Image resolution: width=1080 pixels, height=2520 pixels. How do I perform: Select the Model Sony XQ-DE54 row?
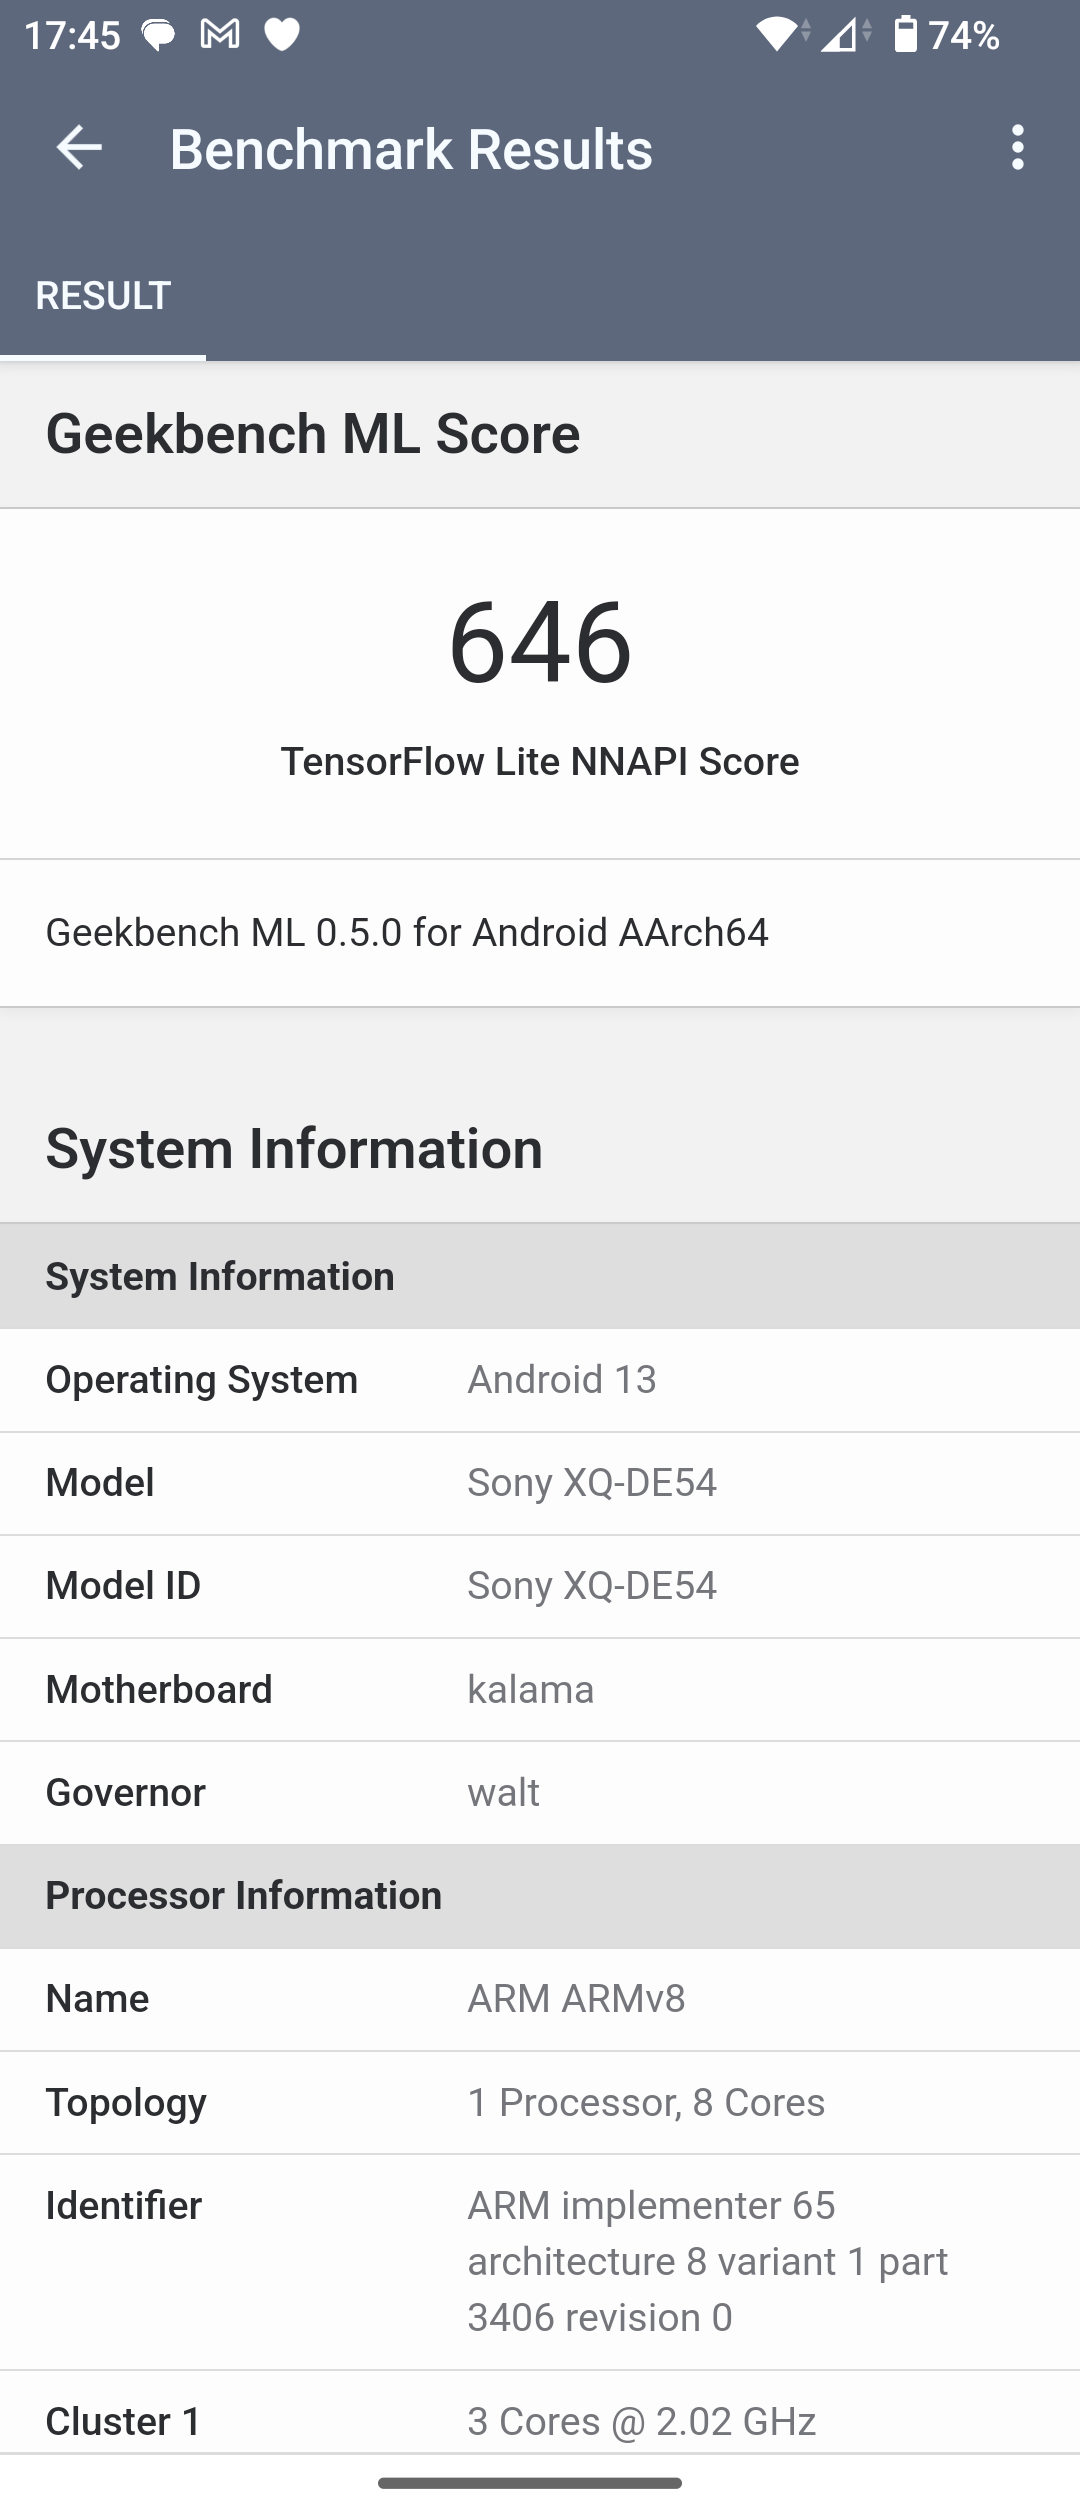point(540,1483)
